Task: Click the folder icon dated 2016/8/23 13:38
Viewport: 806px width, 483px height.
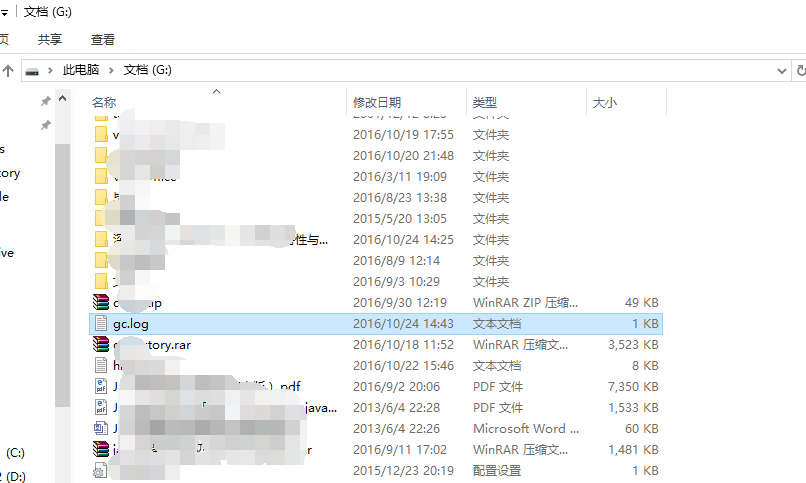Action: pyautogui.click(x=101, y=197)
